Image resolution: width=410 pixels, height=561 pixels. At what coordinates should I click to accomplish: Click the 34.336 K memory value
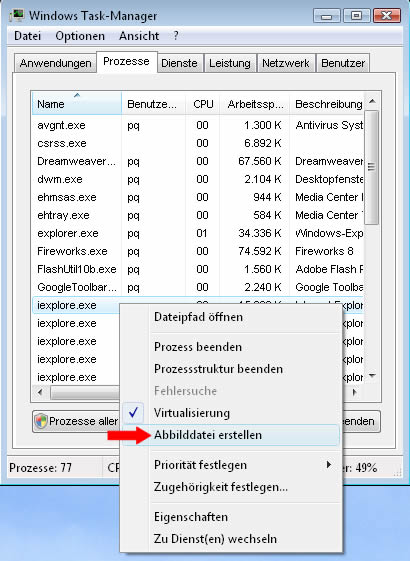click(260, 233)
